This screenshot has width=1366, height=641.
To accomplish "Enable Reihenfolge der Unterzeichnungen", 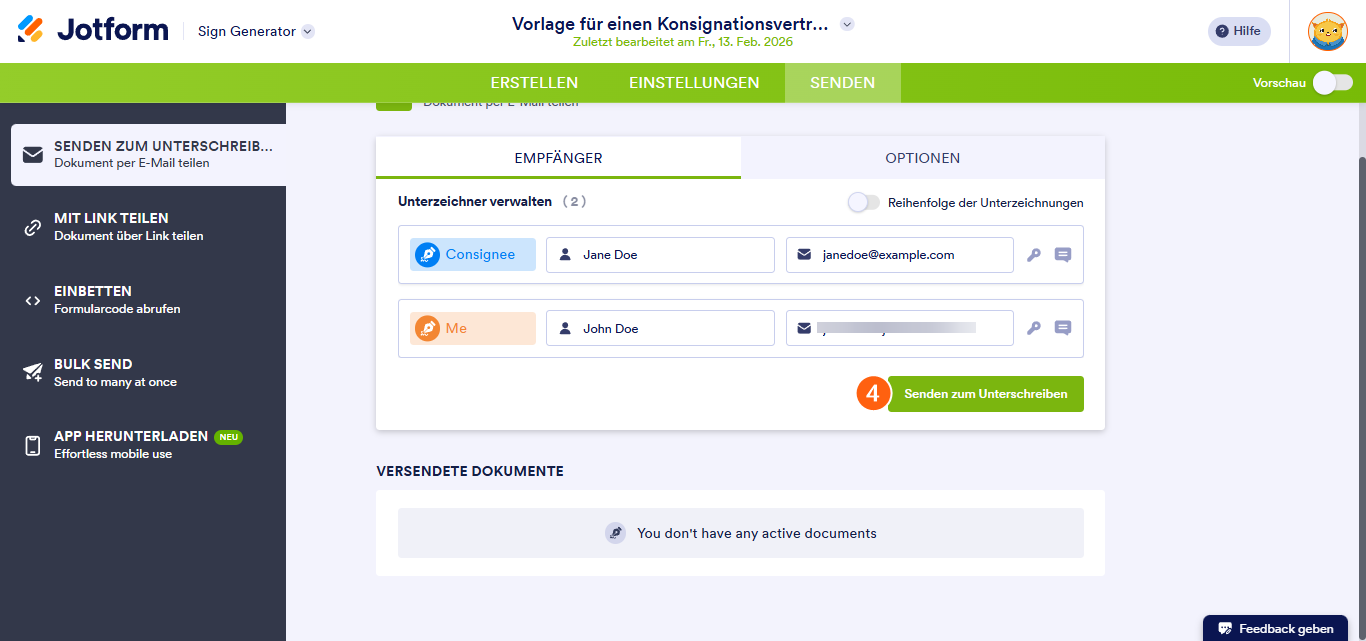I will click(x=863, y=202).
